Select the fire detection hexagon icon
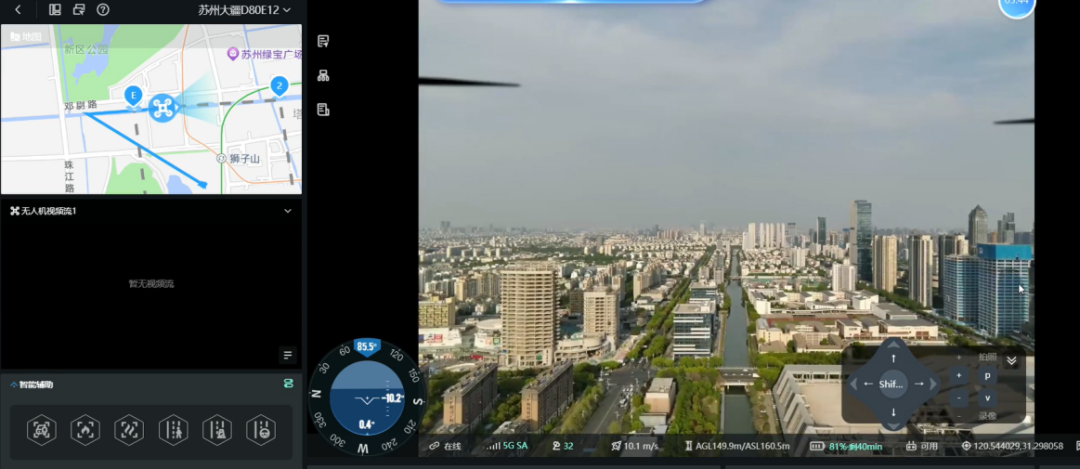Viewport: 1080px width, 469px height. (x=85, y=430)
